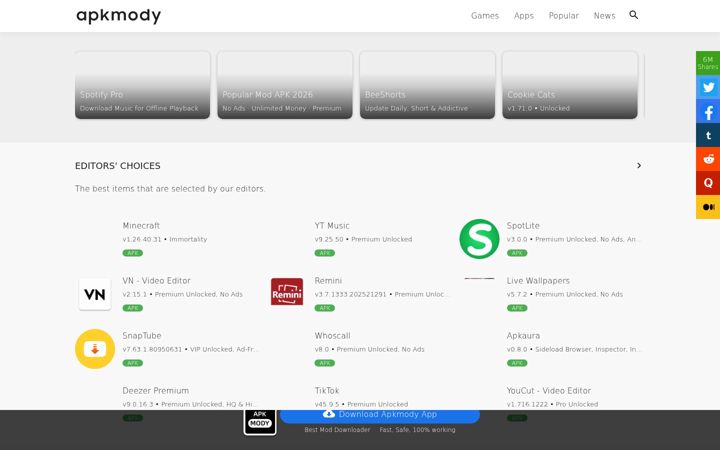
Task: Go to the Popular page
Action: tap(563, 16)
